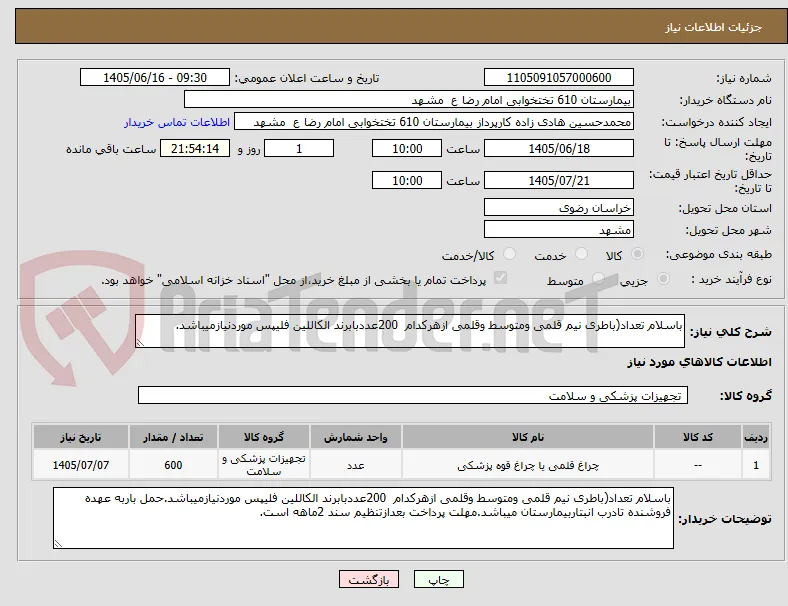
Task: Select the کالا radio button
Action: pyautogui.click(x=637, y=254)
